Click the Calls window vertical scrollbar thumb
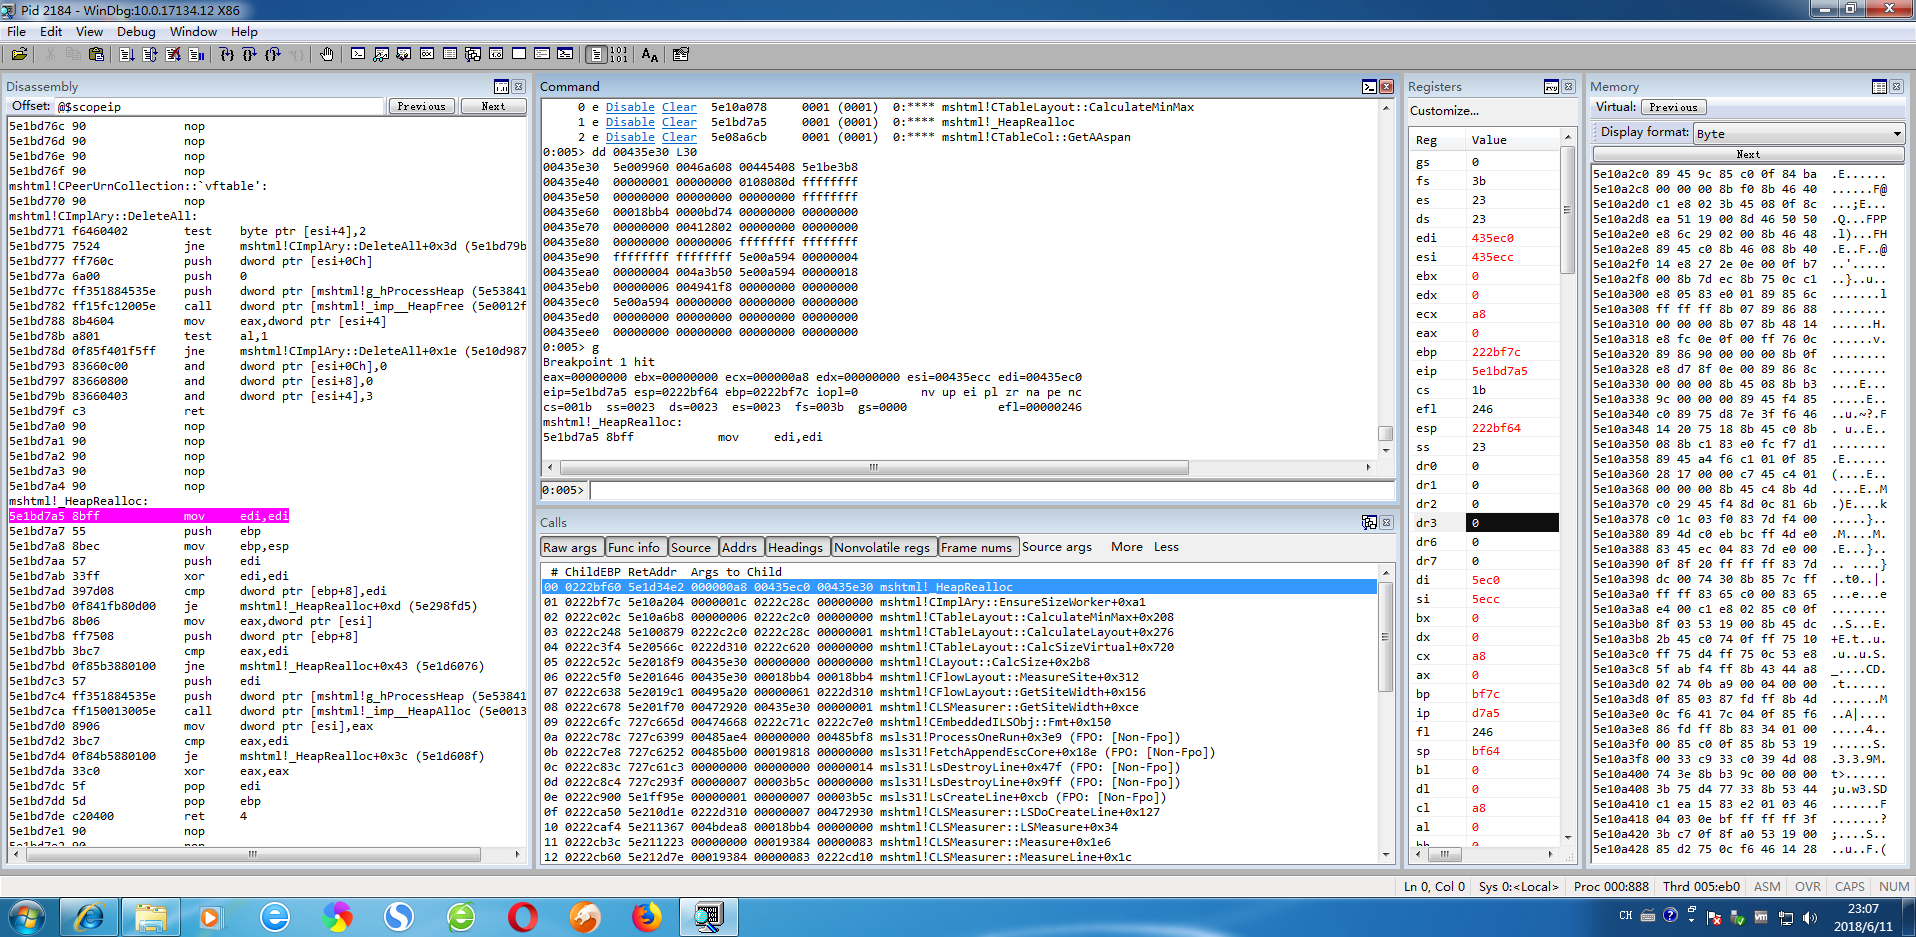 click(1385, 637)
